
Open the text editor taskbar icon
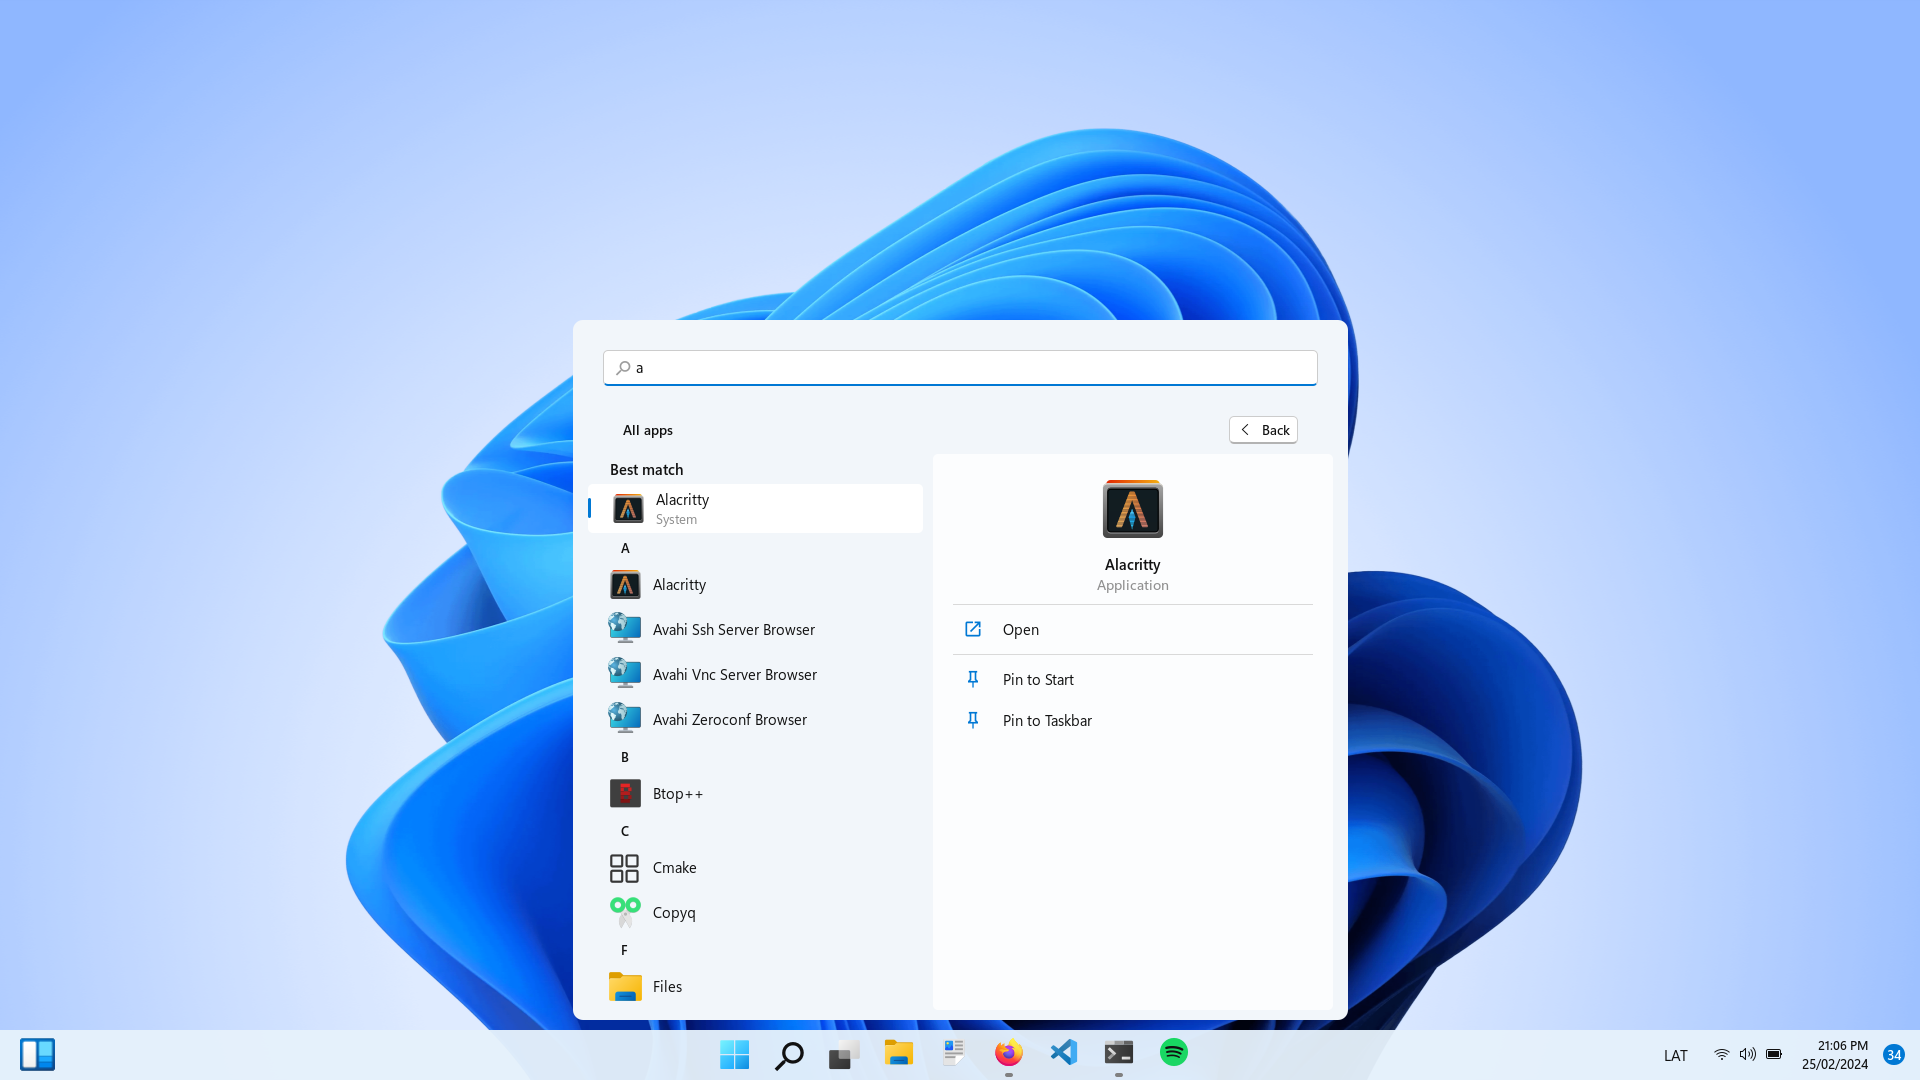click(x=953, y=1052)
